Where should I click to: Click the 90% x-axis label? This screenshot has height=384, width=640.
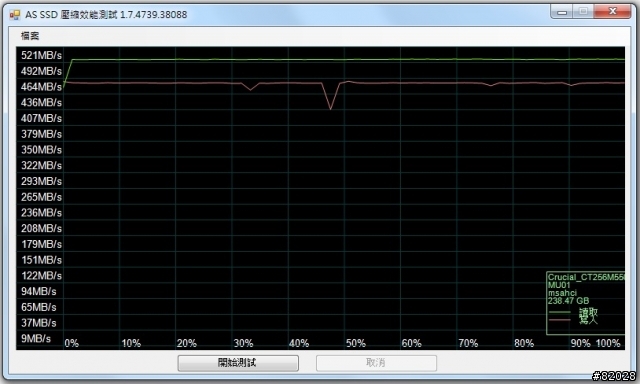[x=580, y=343]
